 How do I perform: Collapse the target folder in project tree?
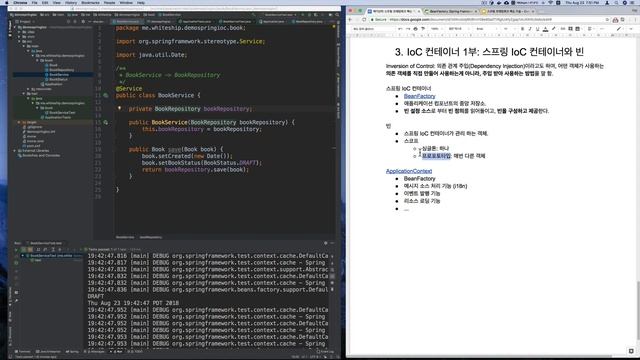(x=19, y=122)
